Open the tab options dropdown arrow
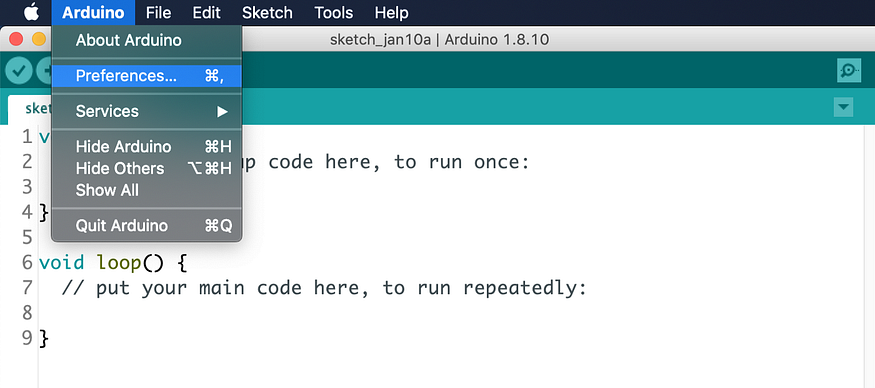Viewport: 875px width, 388px height. pyautogui.click(x=843, y=107)
